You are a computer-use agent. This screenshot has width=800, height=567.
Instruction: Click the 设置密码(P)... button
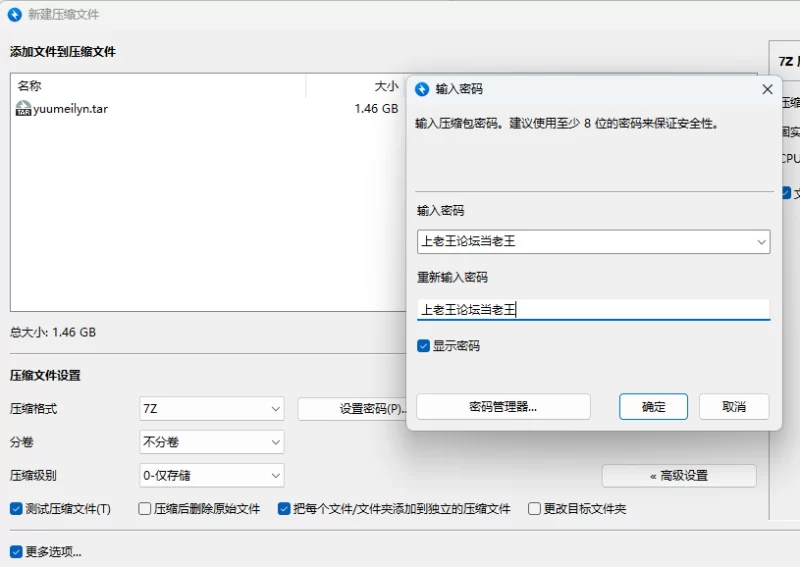coord(353,409)
